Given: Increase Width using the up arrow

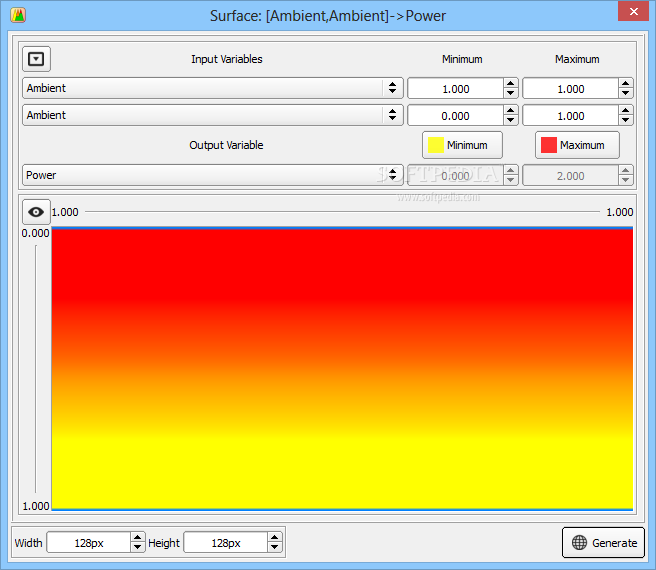Looking at the screenshot, I should 138,537.
